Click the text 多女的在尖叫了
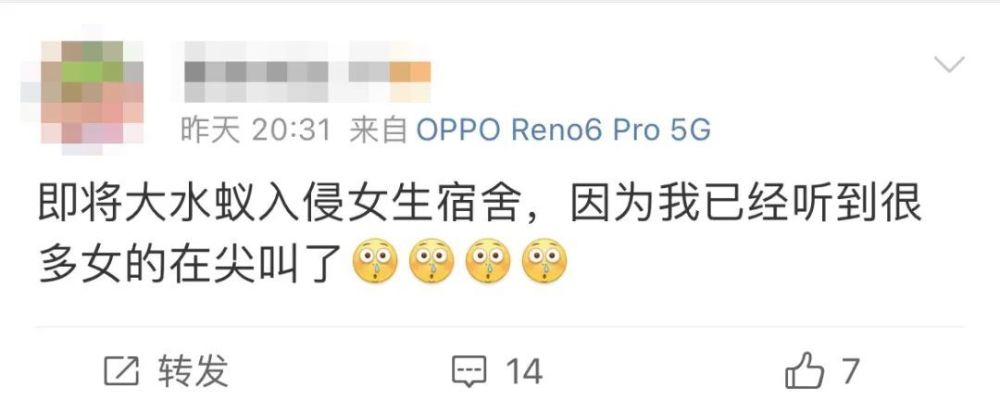 [188, 262]
